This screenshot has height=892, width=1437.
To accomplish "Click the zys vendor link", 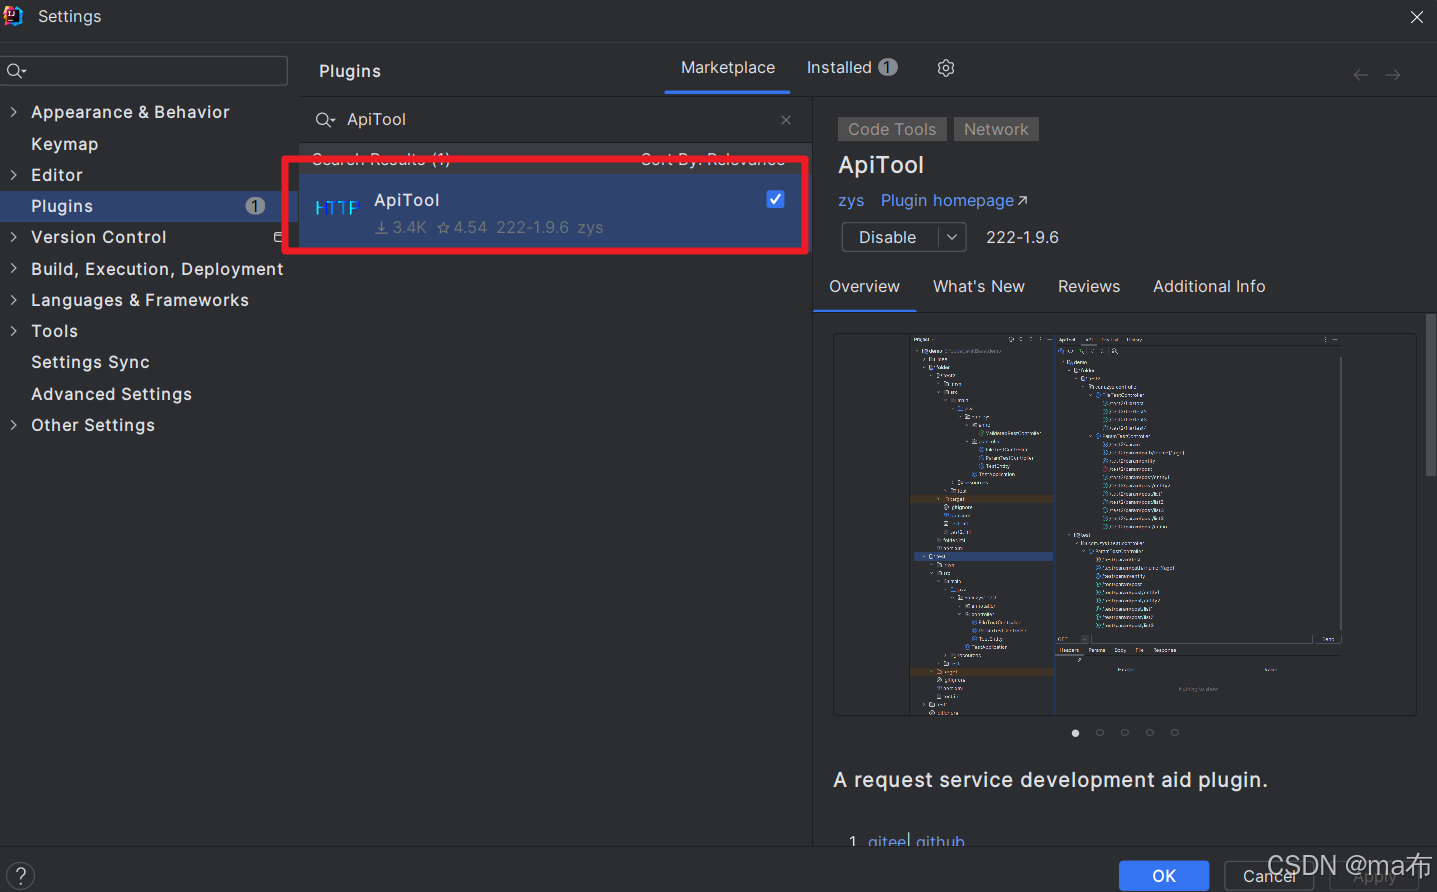I will click(x=851, y=201).
